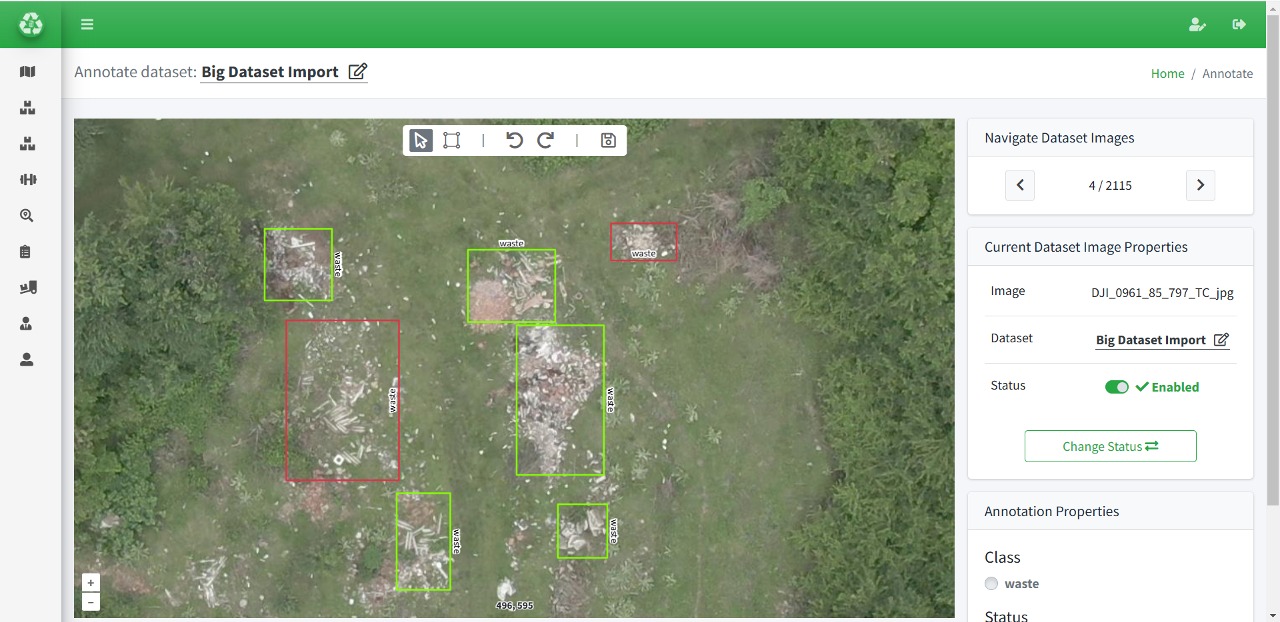Image resolution: width=1280 pixels, height=622 pixels.
Task: Open the magnifier location search sidebar icon
Action: pos(27,216)
